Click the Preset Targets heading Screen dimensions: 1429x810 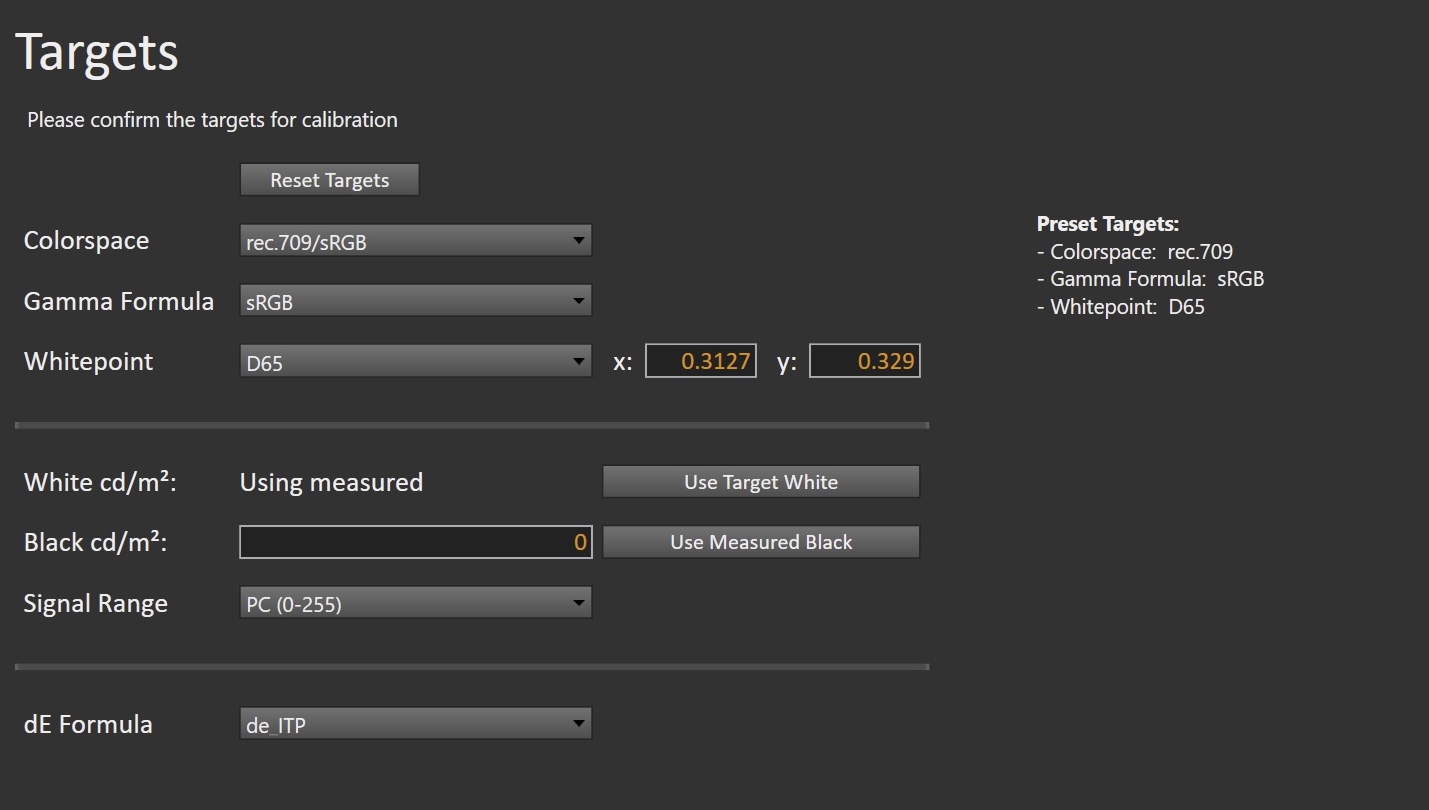[1107, 224]
